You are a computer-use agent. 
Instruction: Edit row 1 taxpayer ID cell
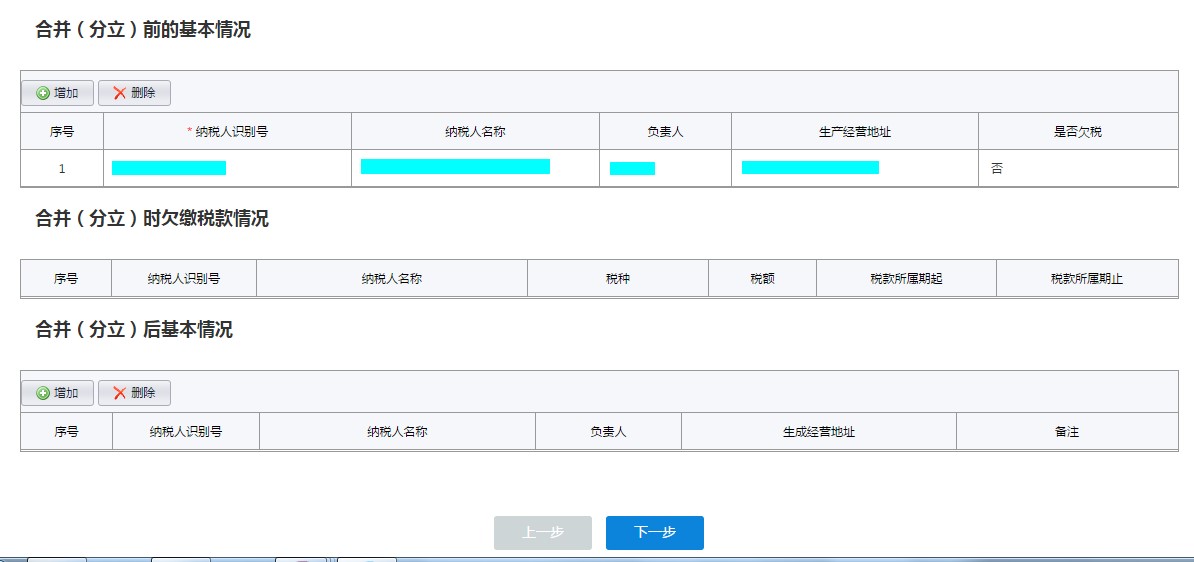tap(169, 168)
